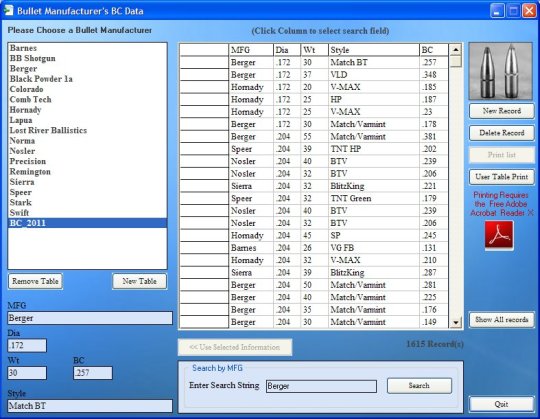This screenshot has height=419, width=540.
Task: Click the bullet image thumbnail
Action: [x=501, y=71]
